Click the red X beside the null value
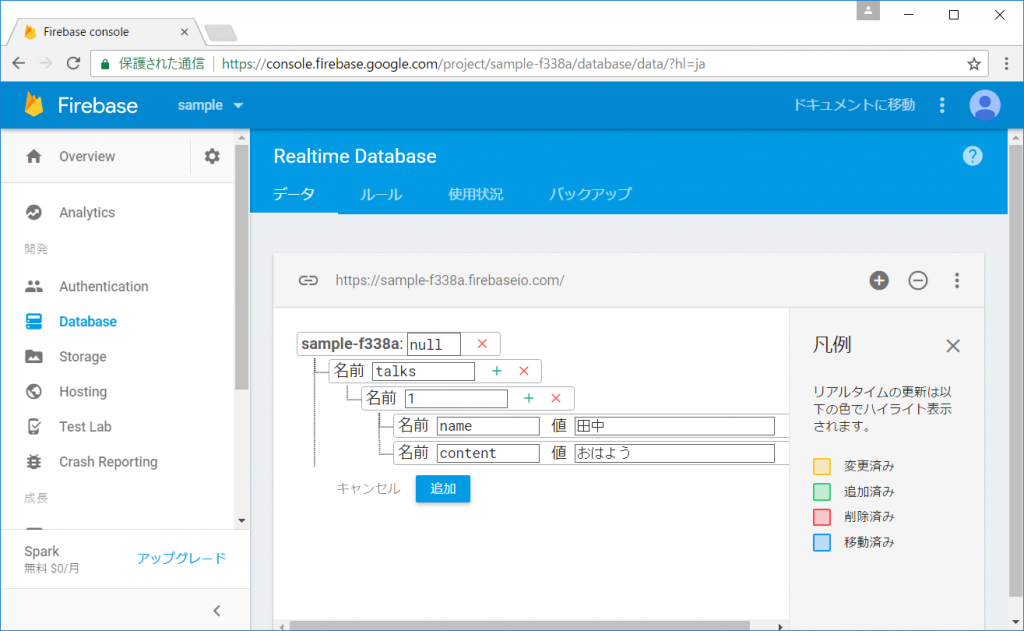The width and height of the screenshot is (1024, 631). 482,342
